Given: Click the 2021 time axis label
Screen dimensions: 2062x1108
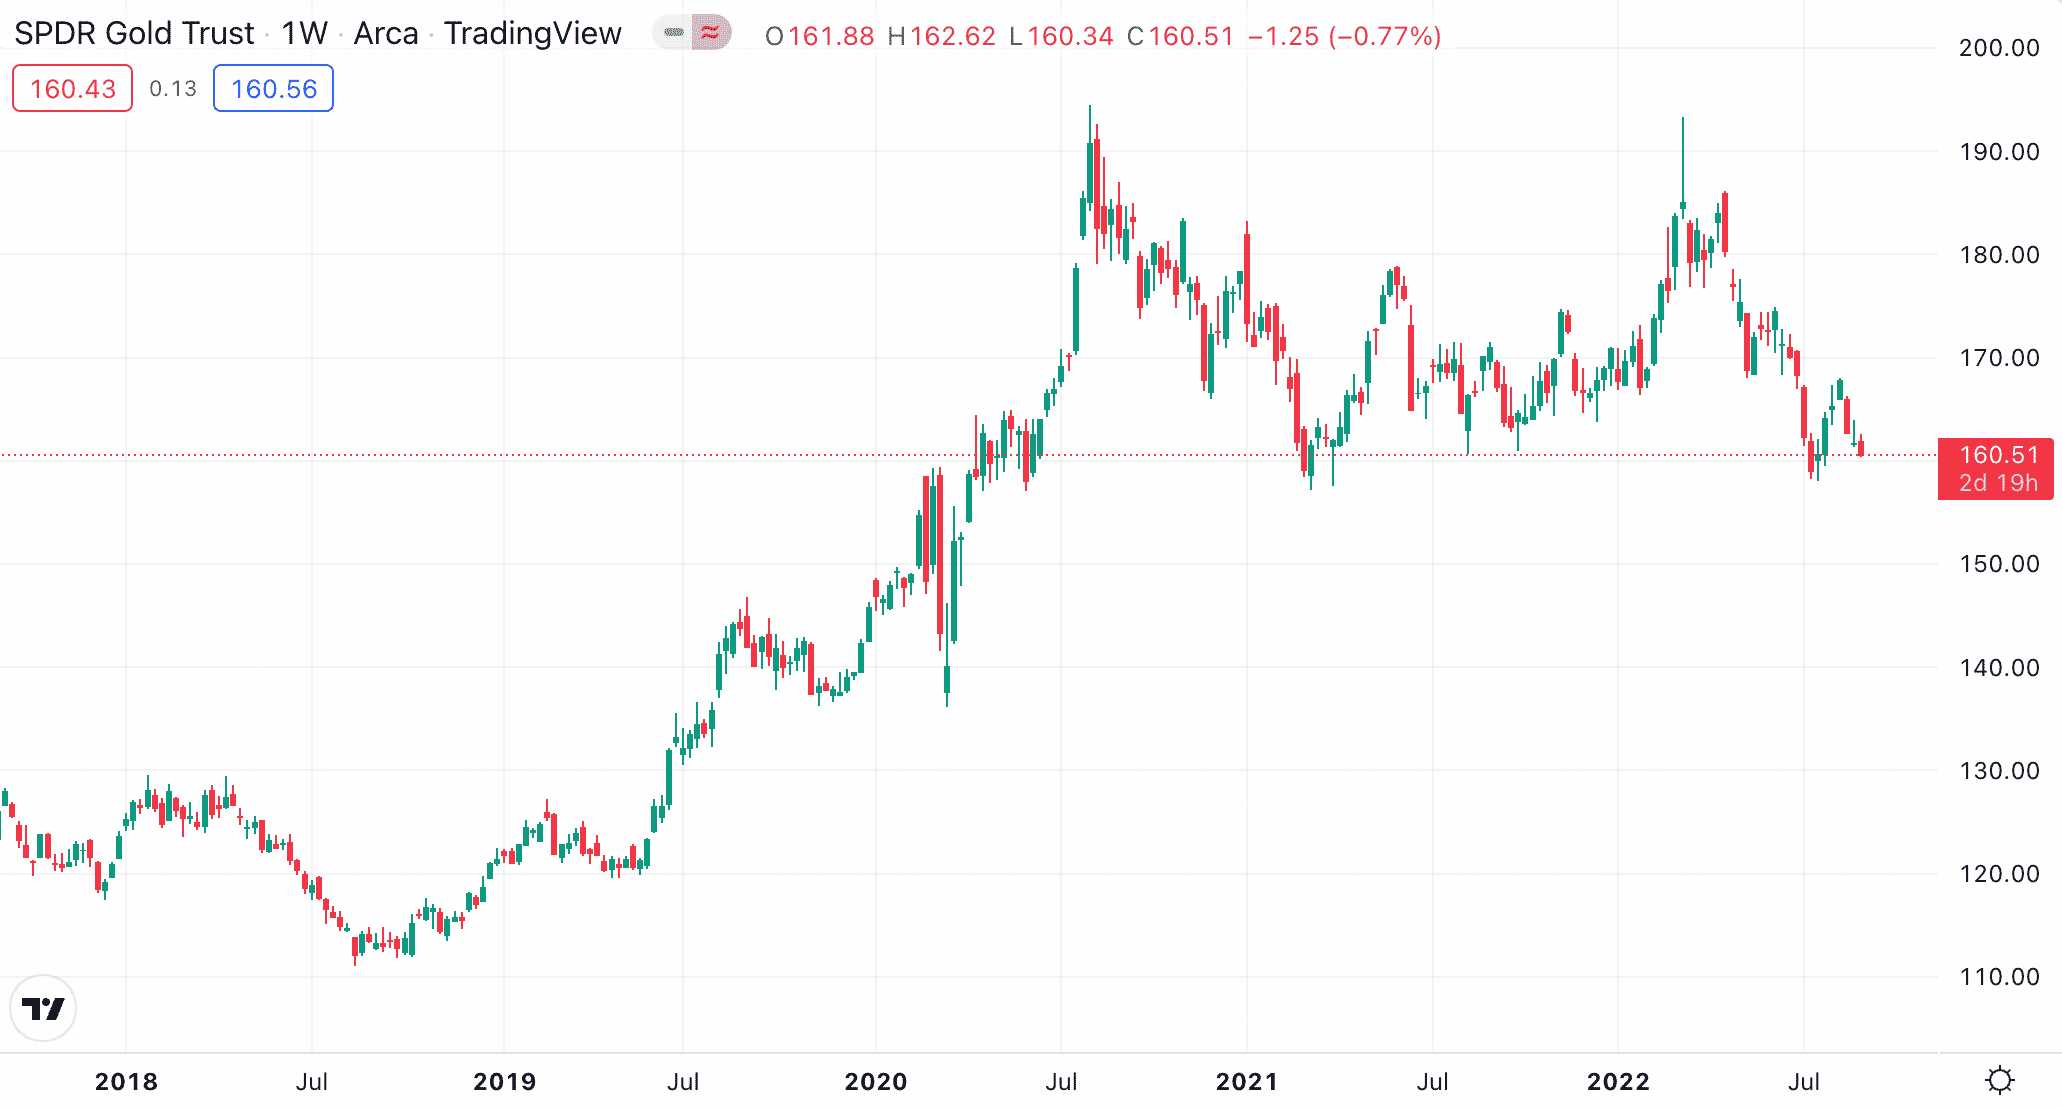Looking at the screenshot, I should click(x=1247, y=1081).
